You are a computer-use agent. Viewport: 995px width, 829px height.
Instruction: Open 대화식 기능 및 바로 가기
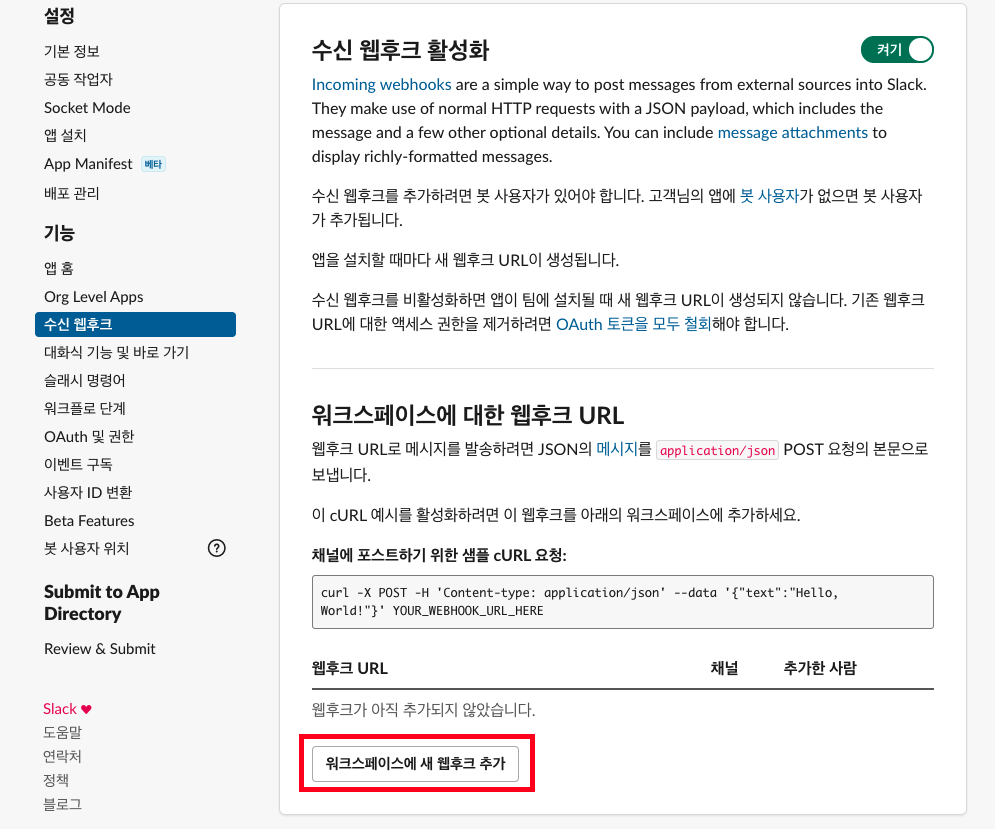(116, 352)
